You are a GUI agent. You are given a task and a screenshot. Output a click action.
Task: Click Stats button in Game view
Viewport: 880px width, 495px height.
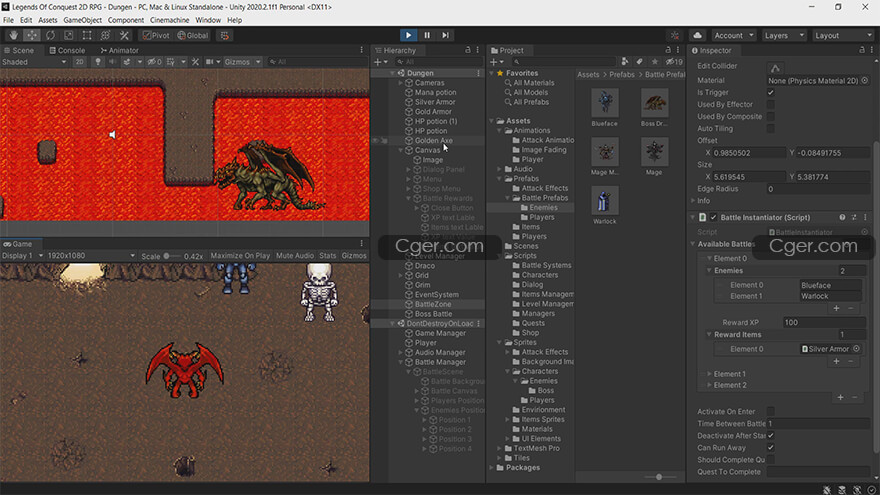[328, 255]
